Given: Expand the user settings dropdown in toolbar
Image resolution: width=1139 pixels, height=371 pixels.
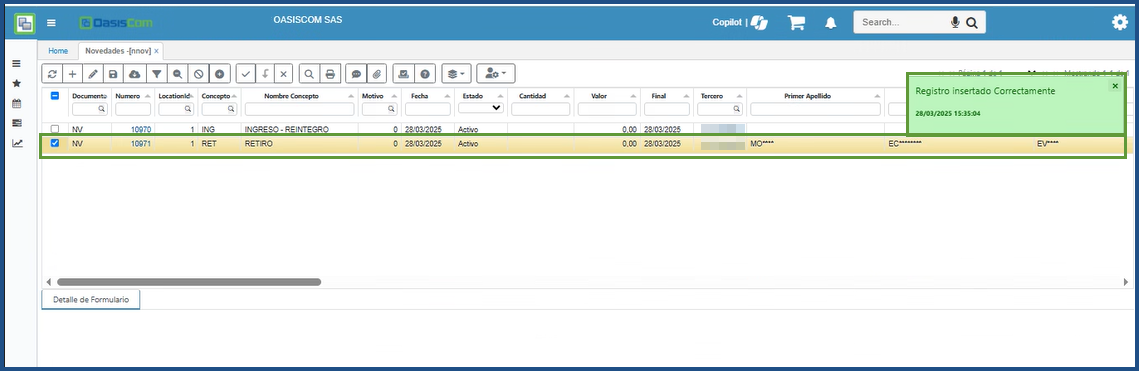Looking at the screenshot, I should coord(495,74).
